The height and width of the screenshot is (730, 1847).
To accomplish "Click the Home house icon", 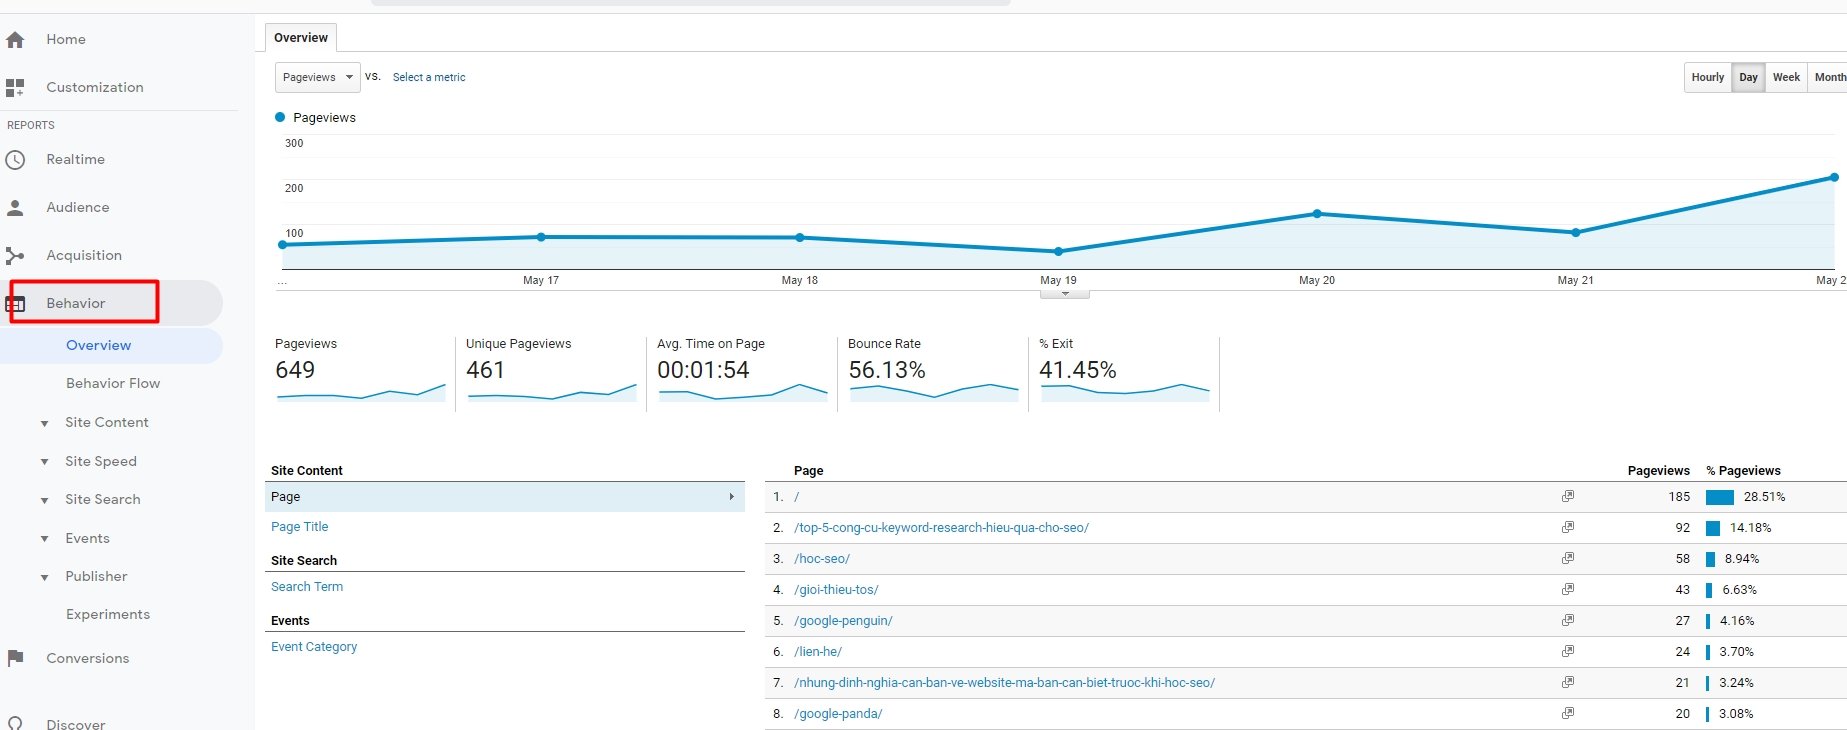I will coord(15,40).
